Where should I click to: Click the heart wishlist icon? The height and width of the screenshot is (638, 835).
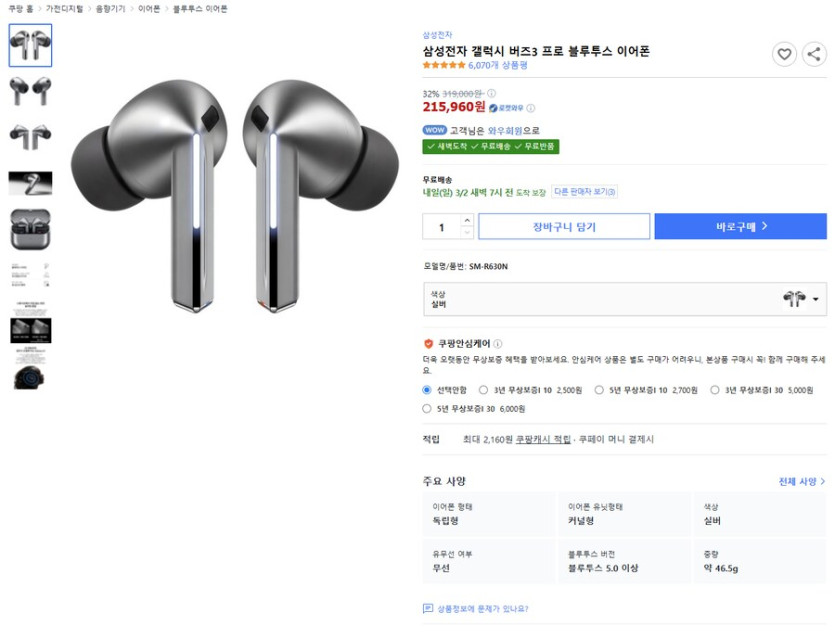tap(785, 54)
